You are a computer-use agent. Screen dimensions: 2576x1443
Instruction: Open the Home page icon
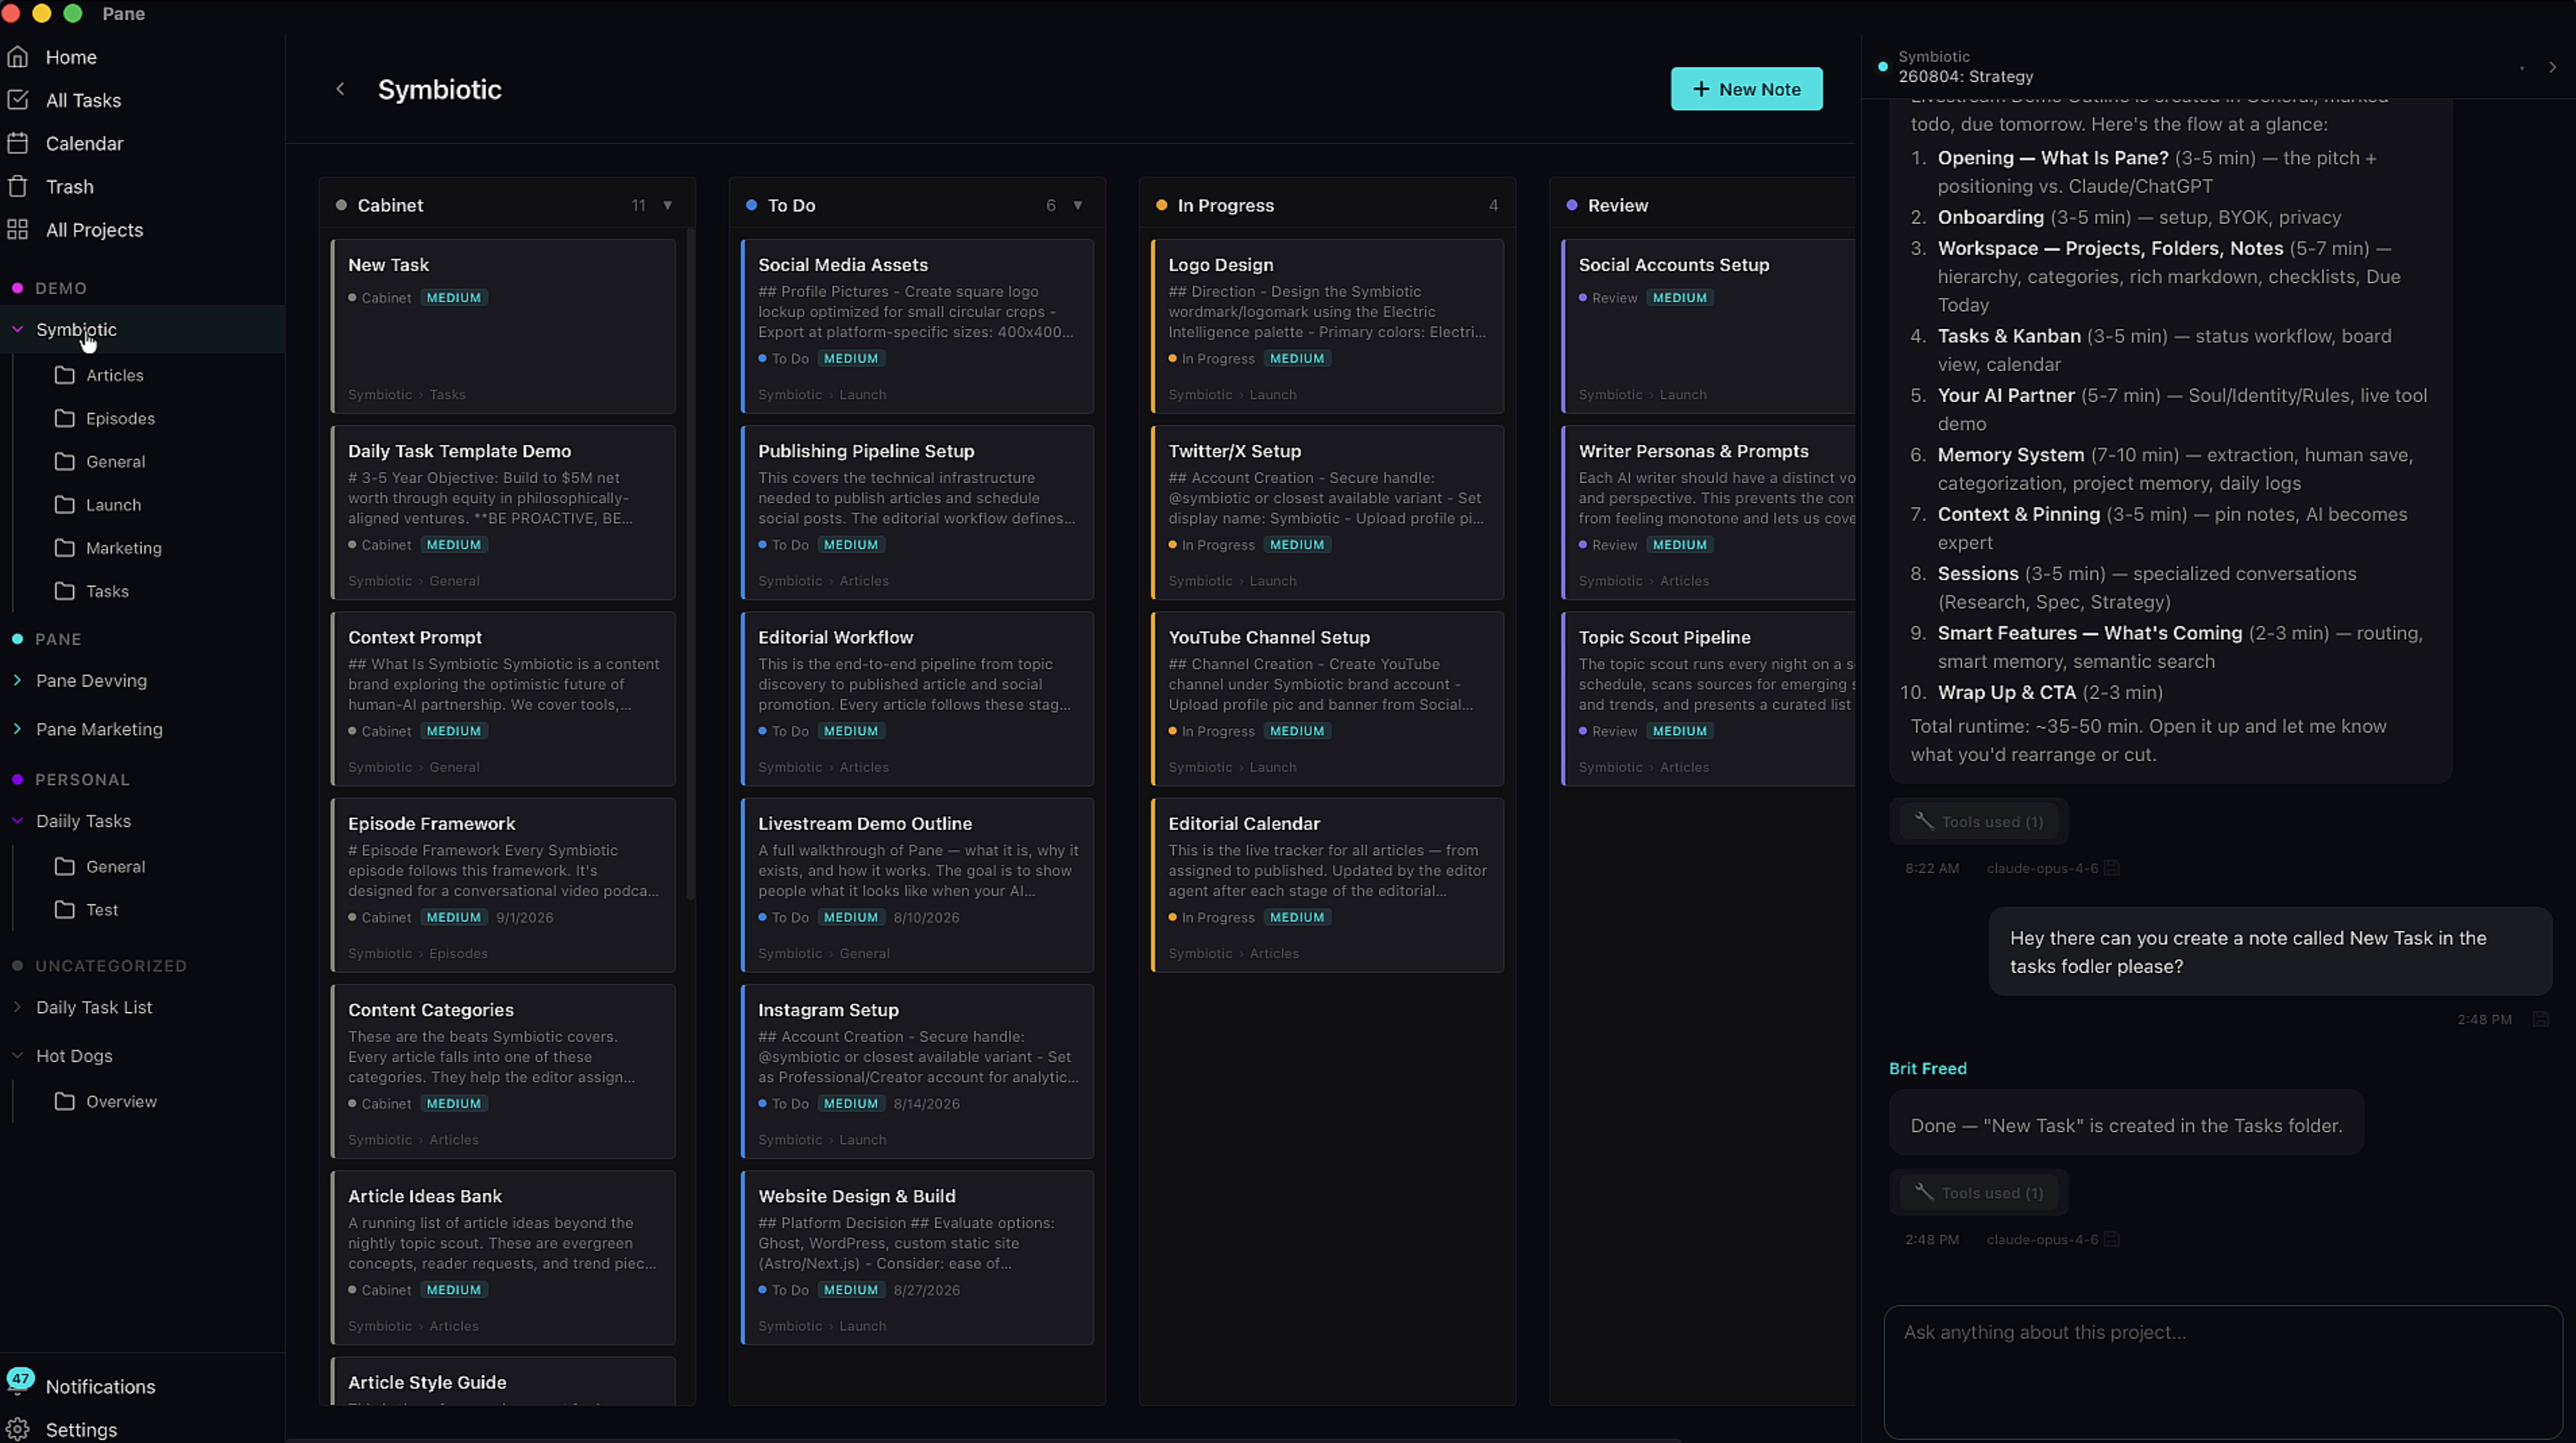[17, 57]
